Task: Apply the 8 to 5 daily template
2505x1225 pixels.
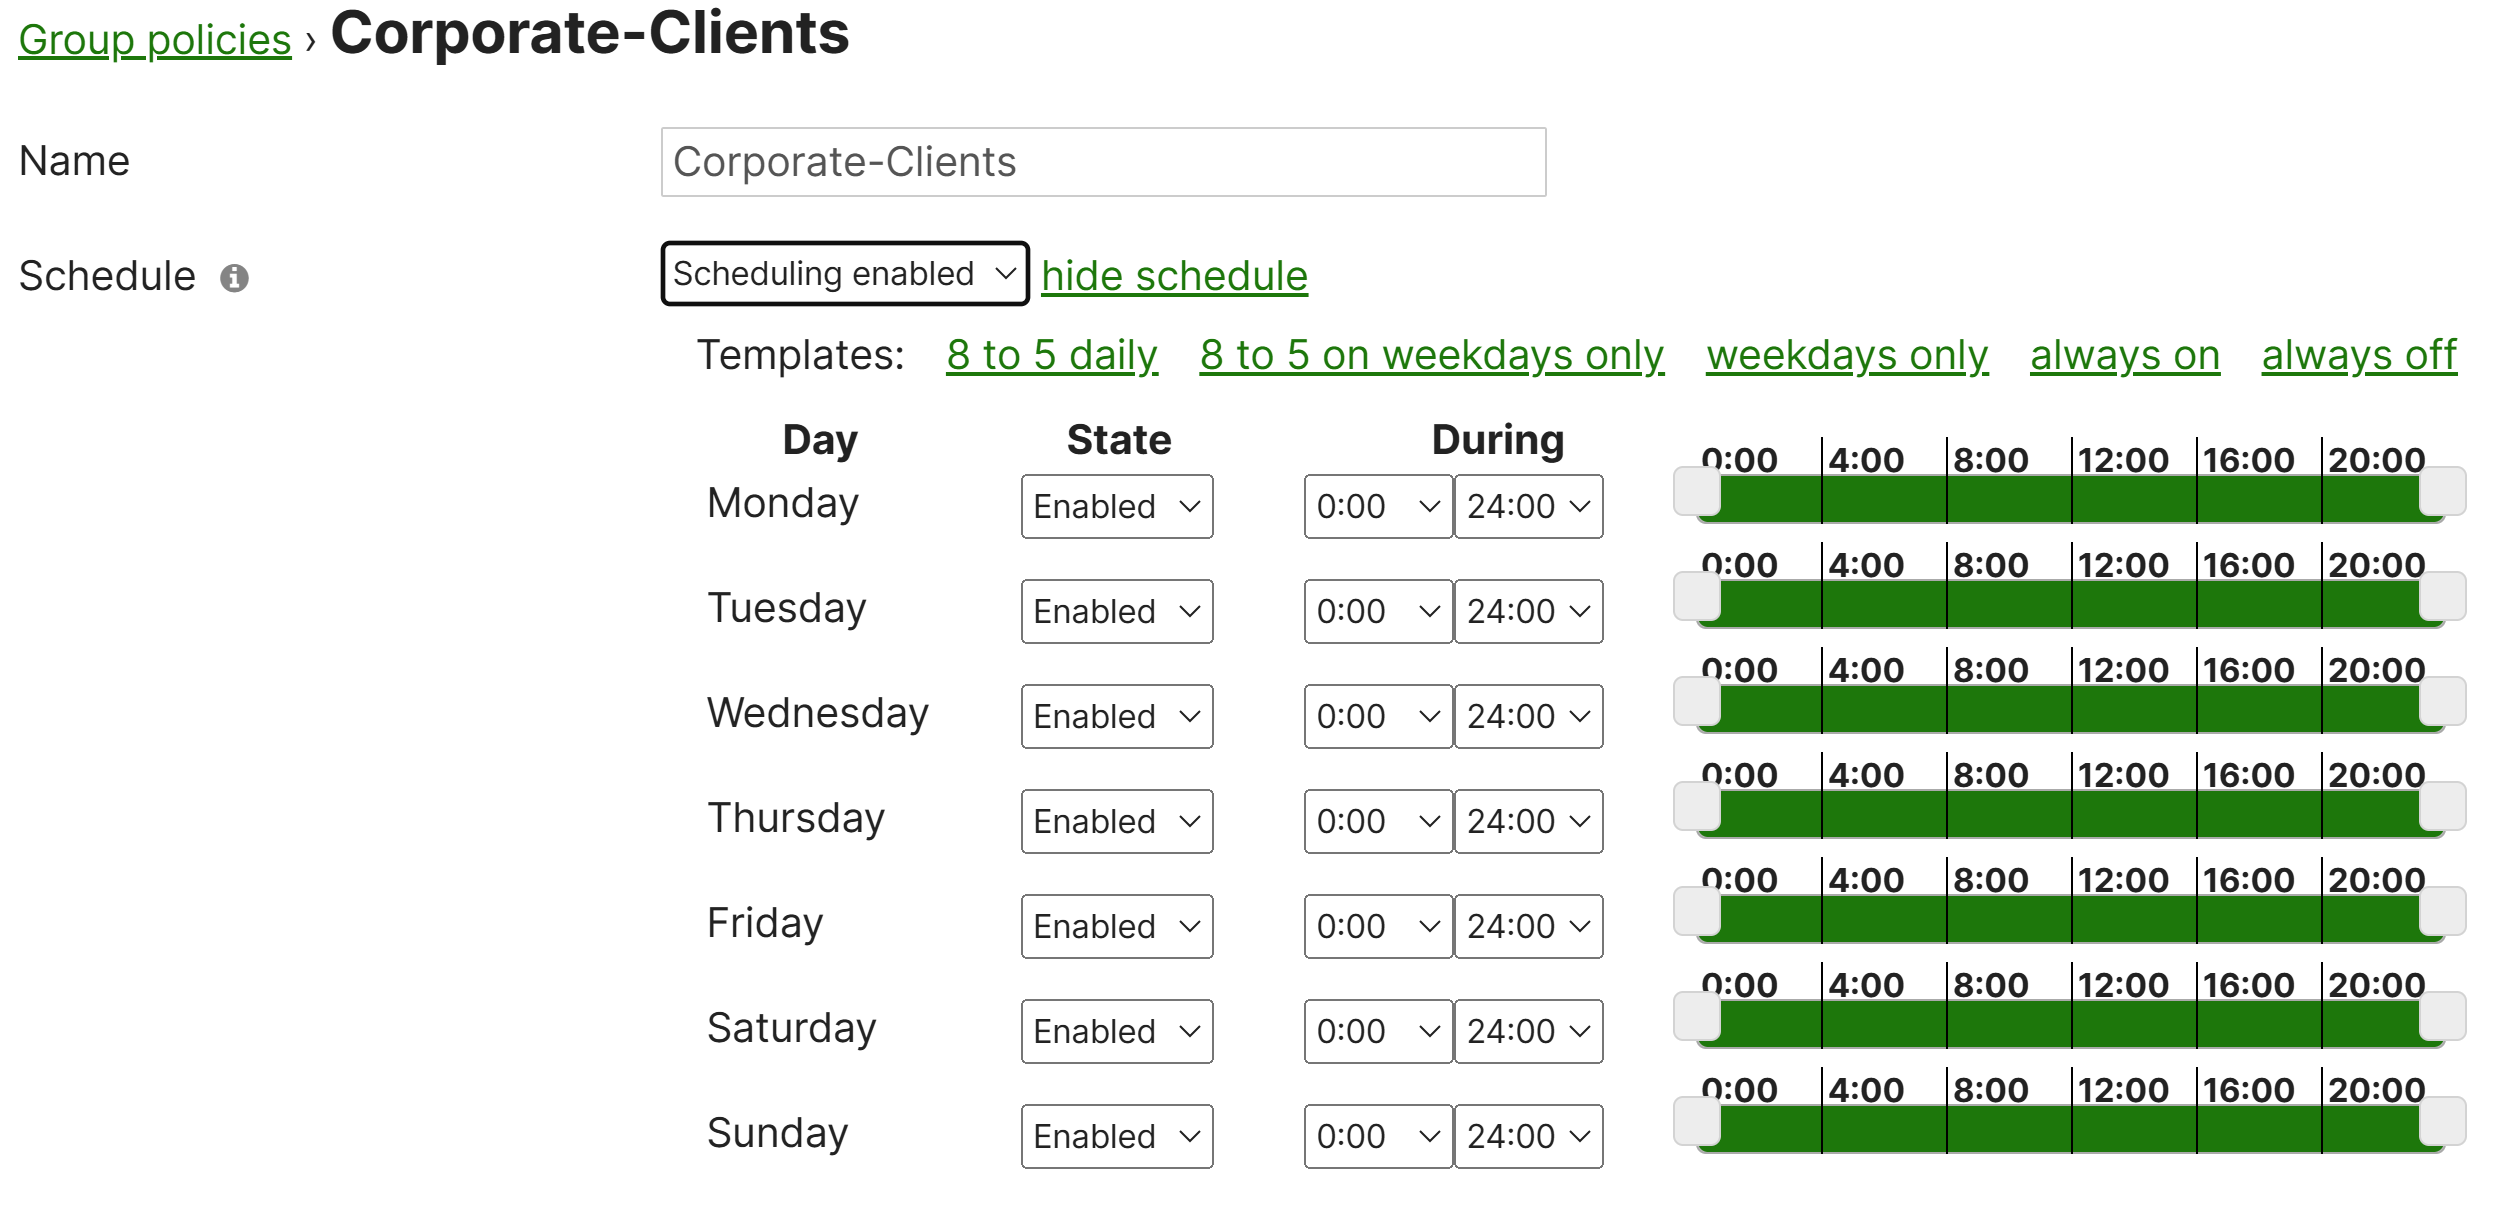Action: point(1052,355)
